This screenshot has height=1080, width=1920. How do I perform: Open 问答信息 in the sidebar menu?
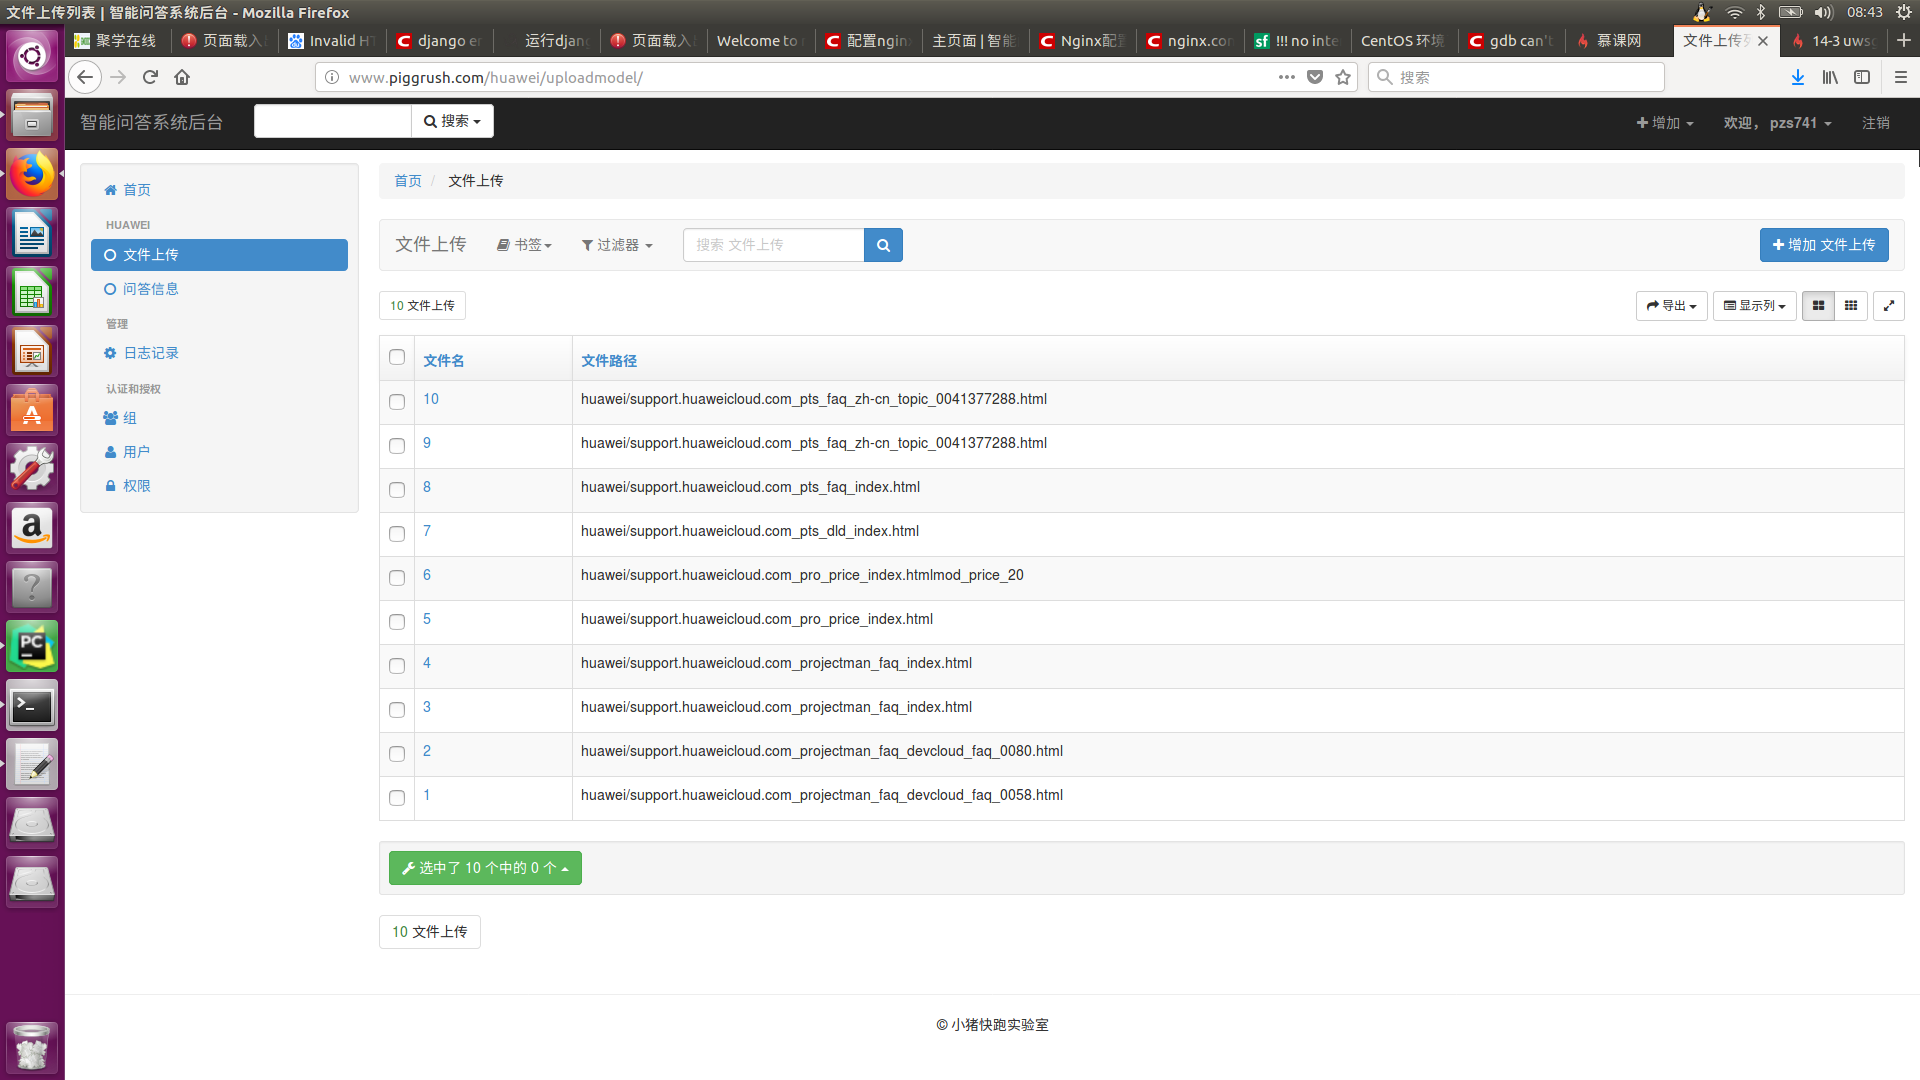click(150, 289)
